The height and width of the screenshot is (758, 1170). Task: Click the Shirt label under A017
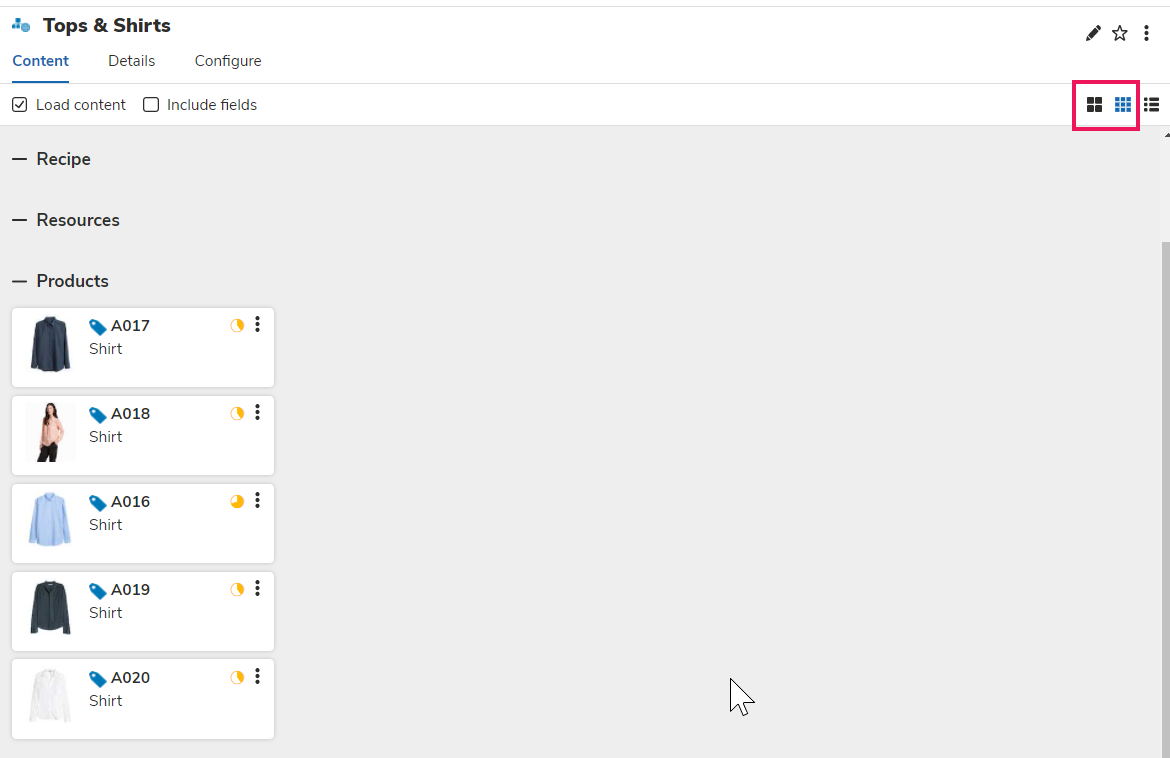(x=105, y=349)
